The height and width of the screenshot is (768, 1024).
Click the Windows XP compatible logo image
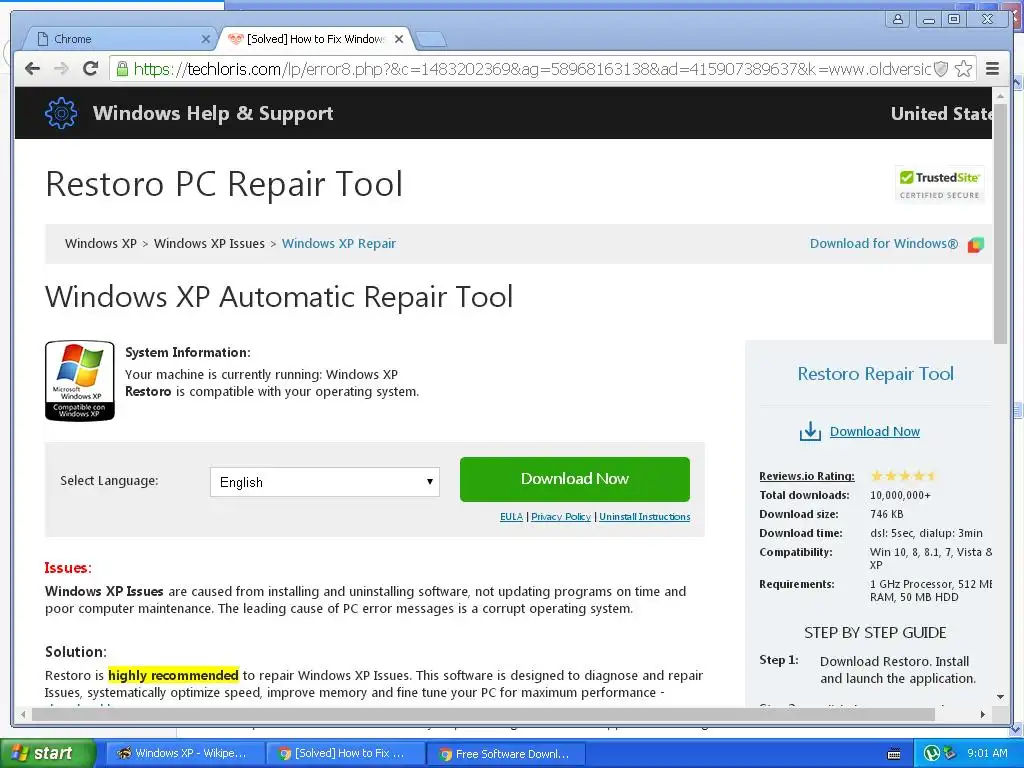[80, 380]
